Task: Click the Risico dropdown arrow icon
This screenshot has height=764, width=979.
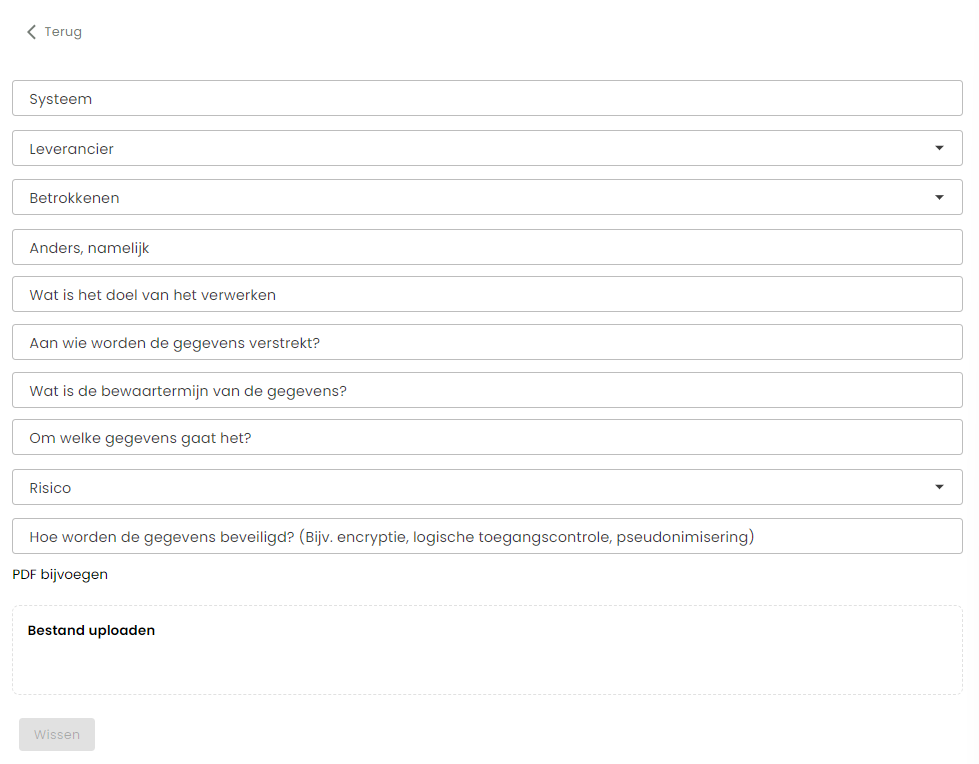Action: pyautogui.click(x=939, y=487)
